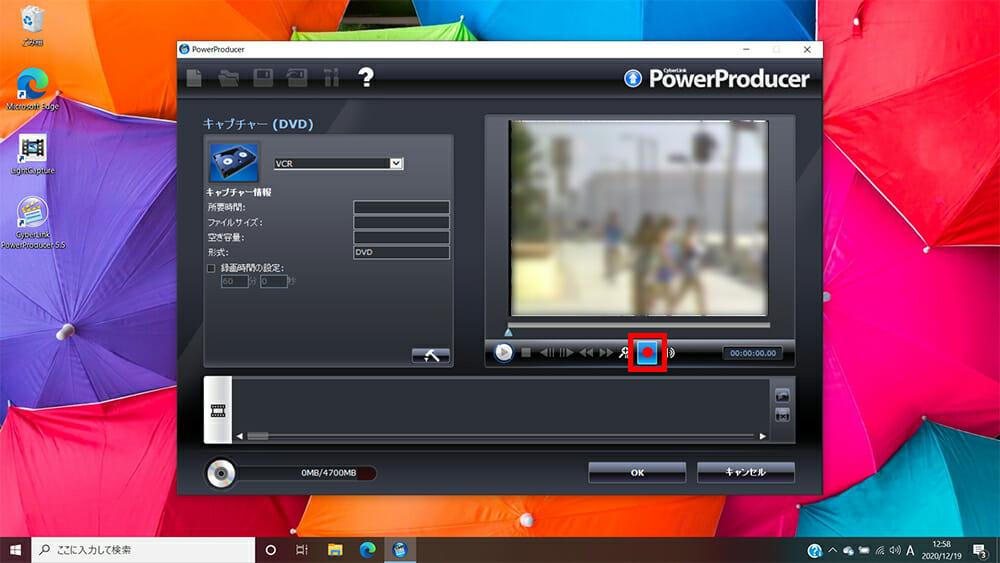Click the preview seek bar
The width and height of the screenshot is (1000, 563).
tap(638, 325)
